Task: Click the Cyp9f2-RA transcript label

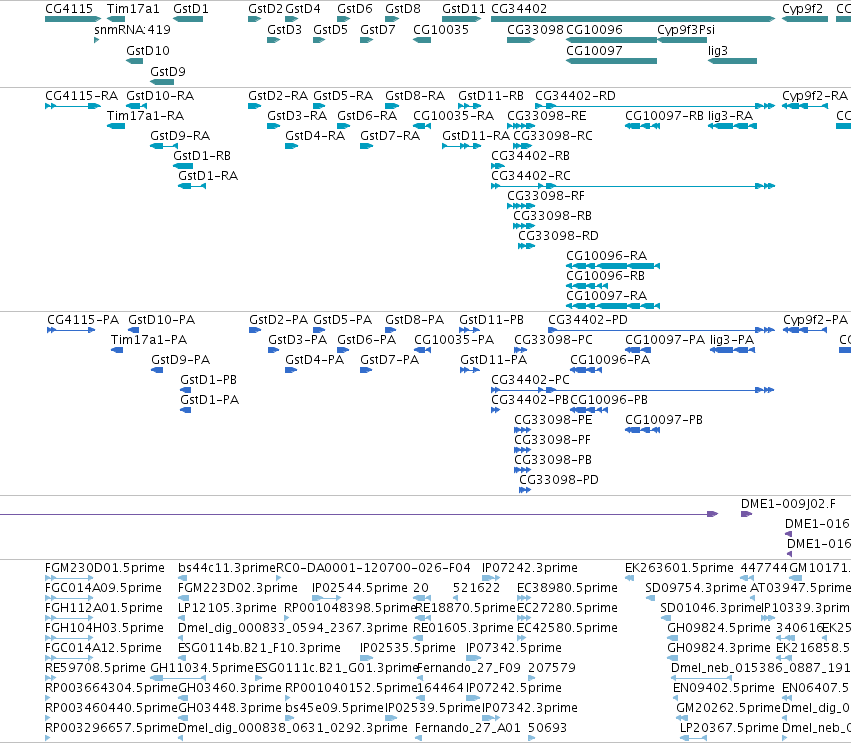Action: [815, 96]
